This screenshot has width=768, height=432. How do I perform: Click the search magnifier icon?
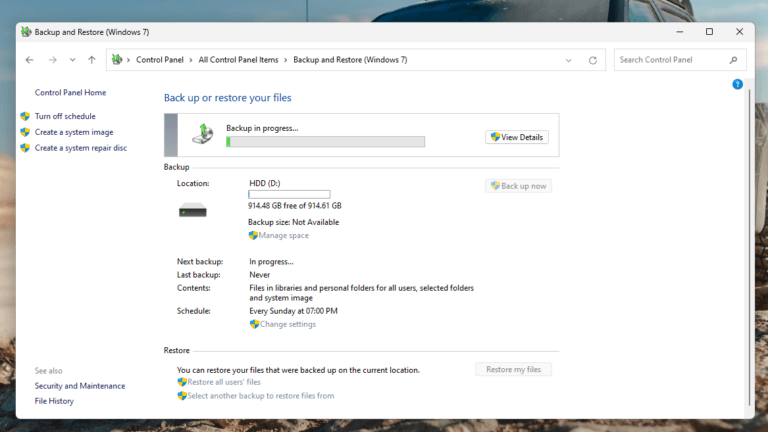(x=733, y=60)
